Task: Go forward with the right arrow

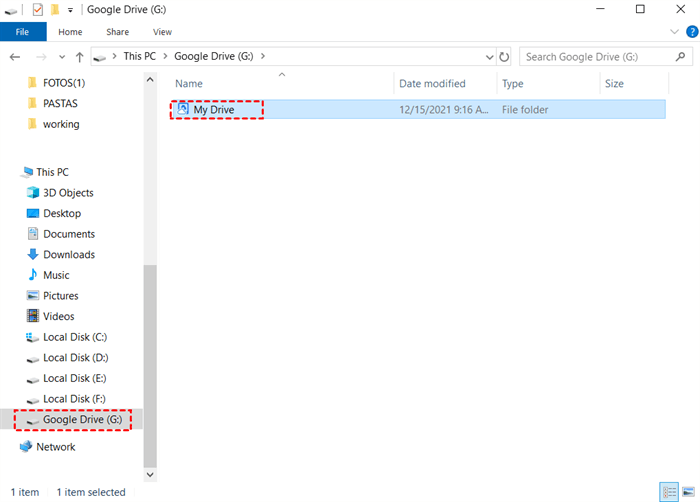Action: click(41, 57)
